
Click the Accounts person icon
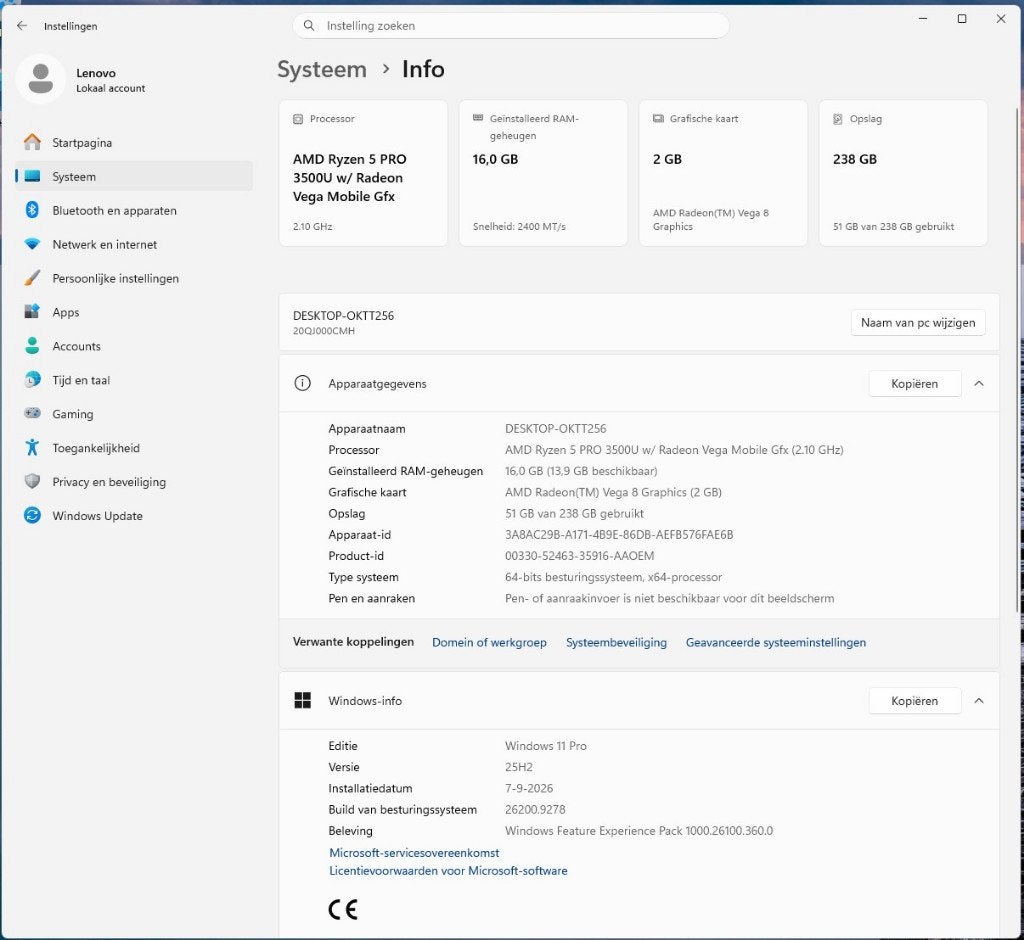click(x=32, y=346)
